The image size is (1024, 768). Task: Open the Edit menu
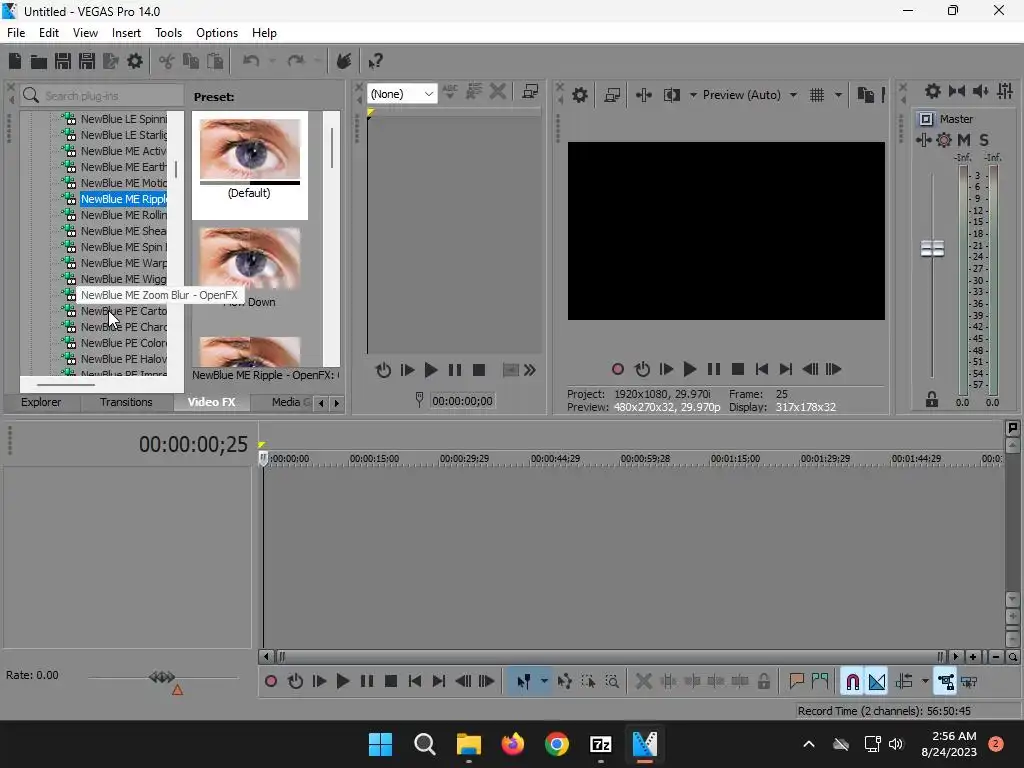[49, 33]
